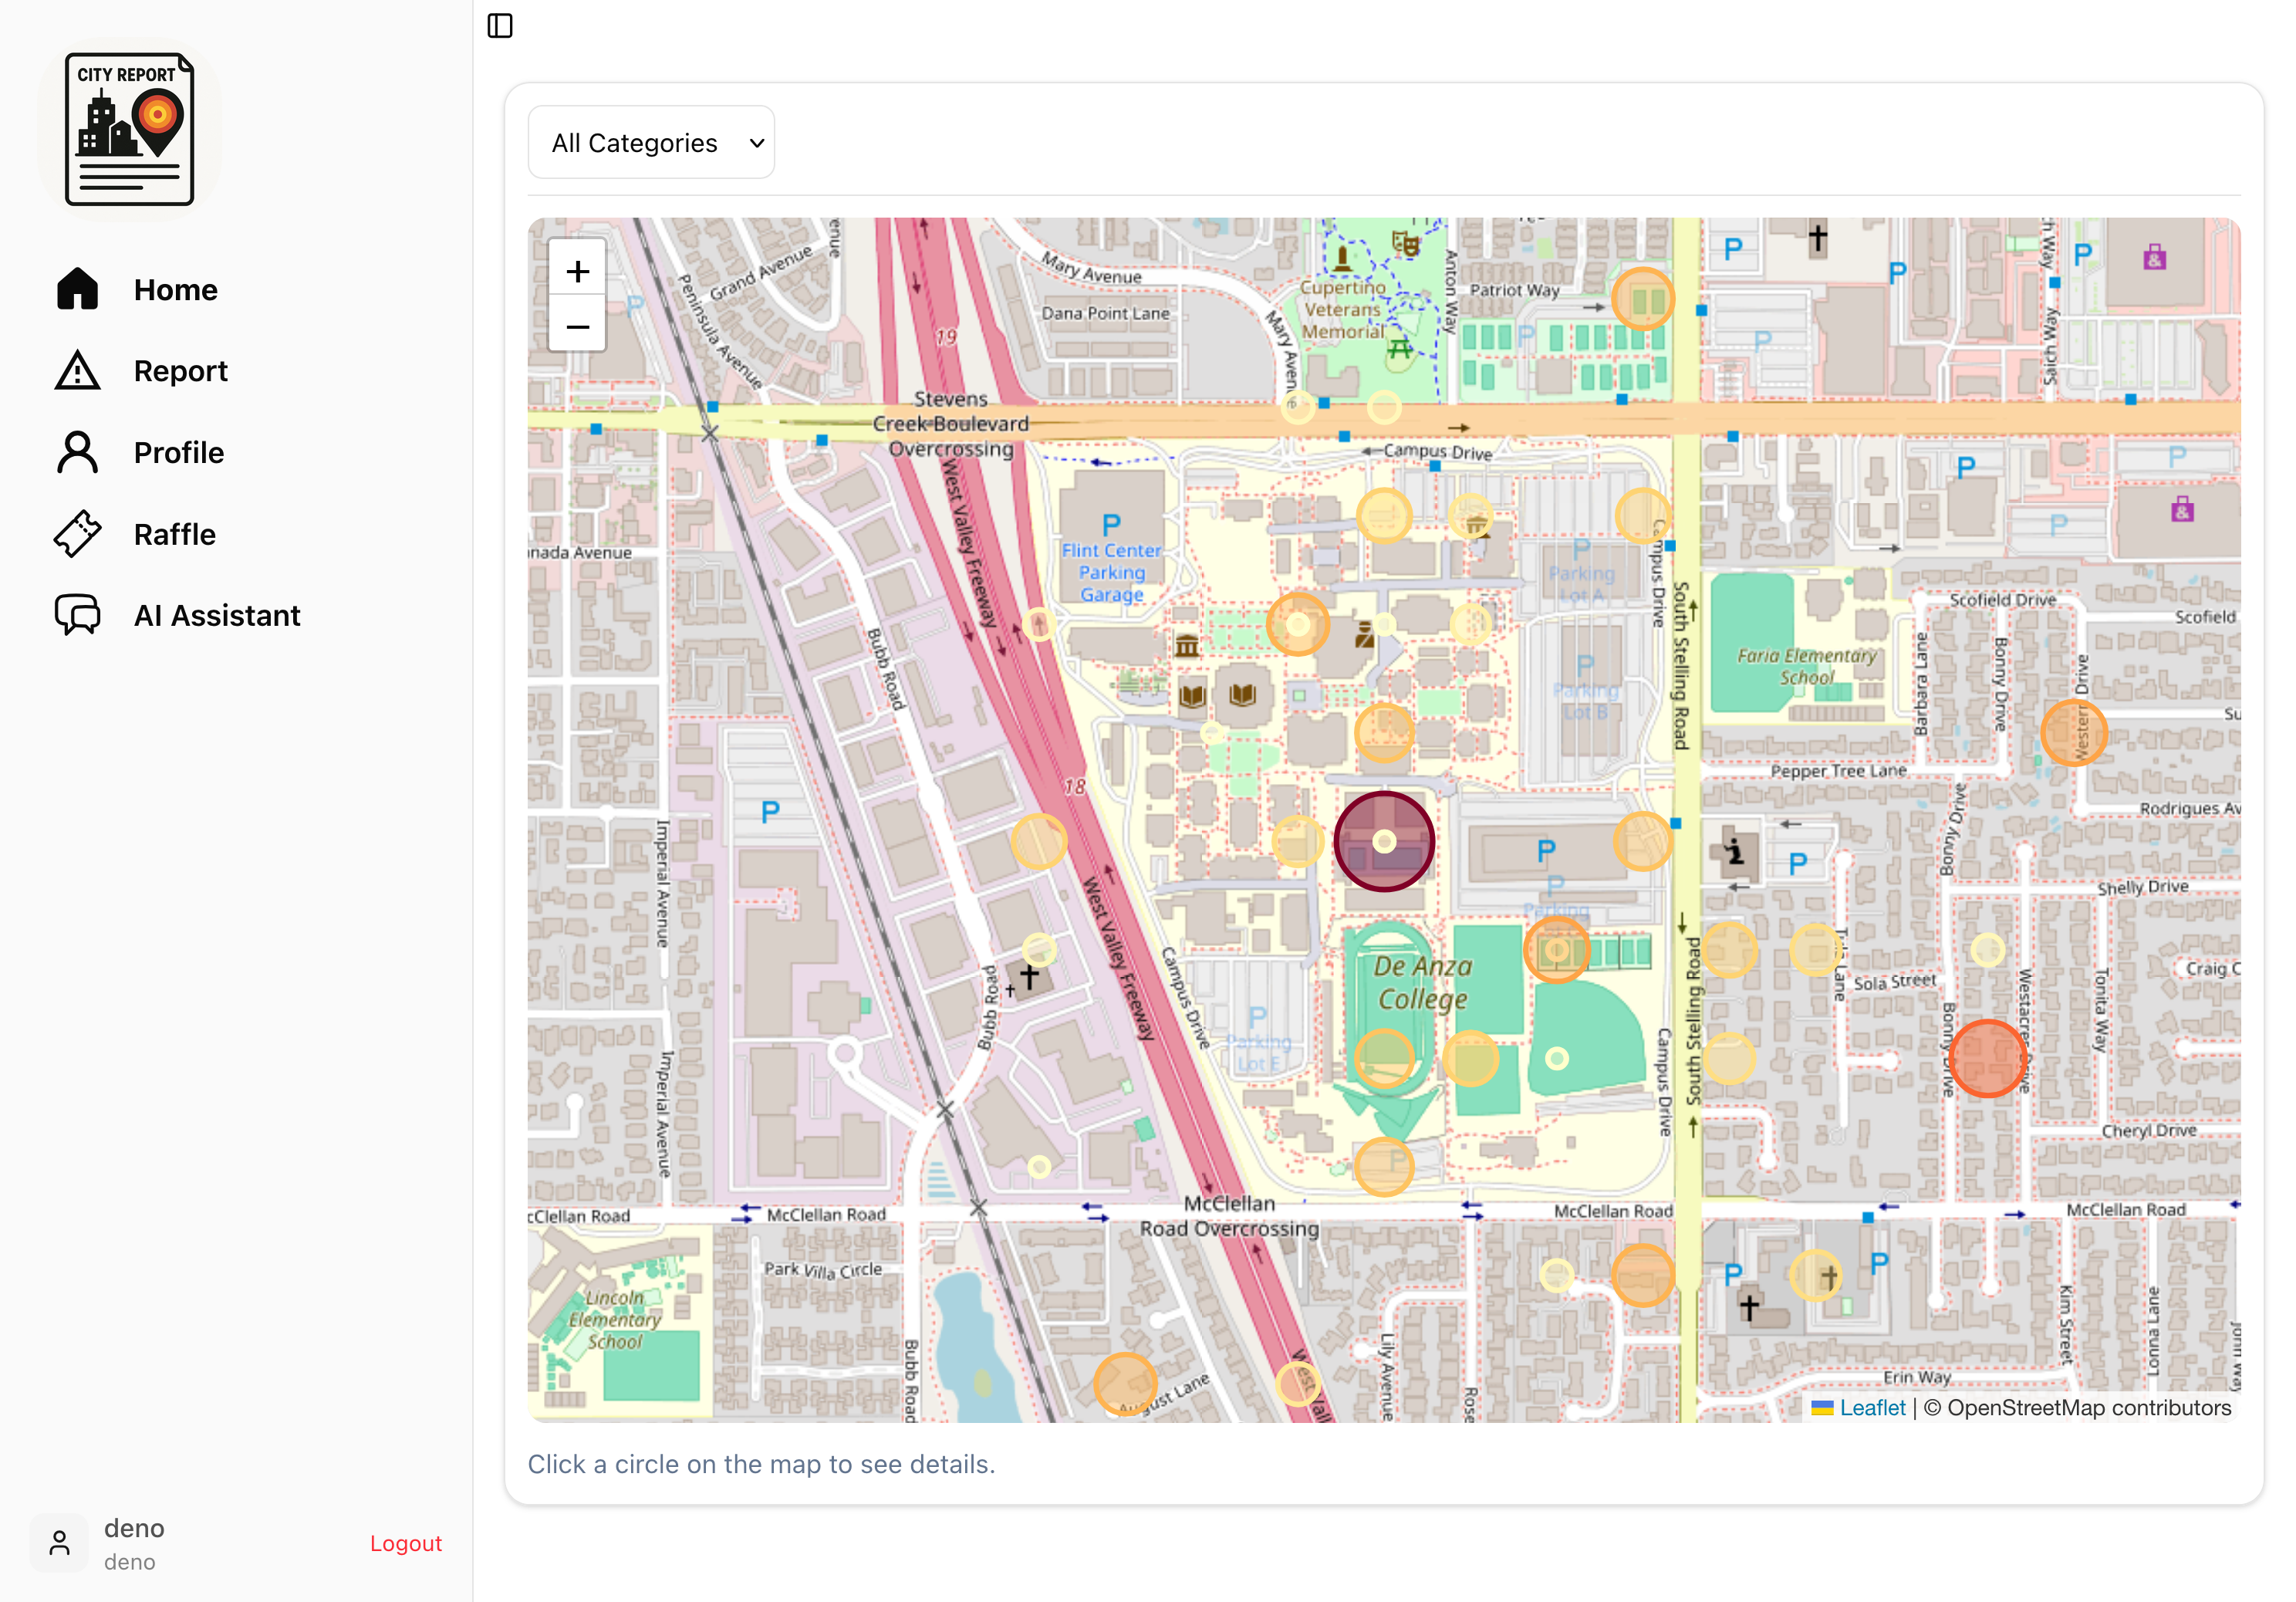Go to the AI Assistant page
The height and width of the screenshot is (1602, 2296).
tap(217, 615)
